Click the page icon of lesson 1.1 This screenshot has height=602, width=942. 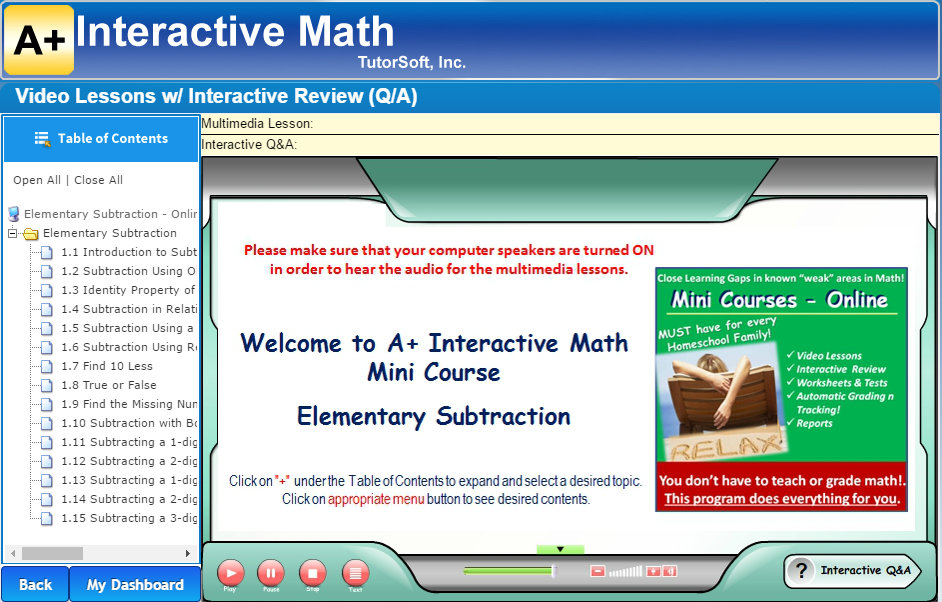[x=46, y=253]
